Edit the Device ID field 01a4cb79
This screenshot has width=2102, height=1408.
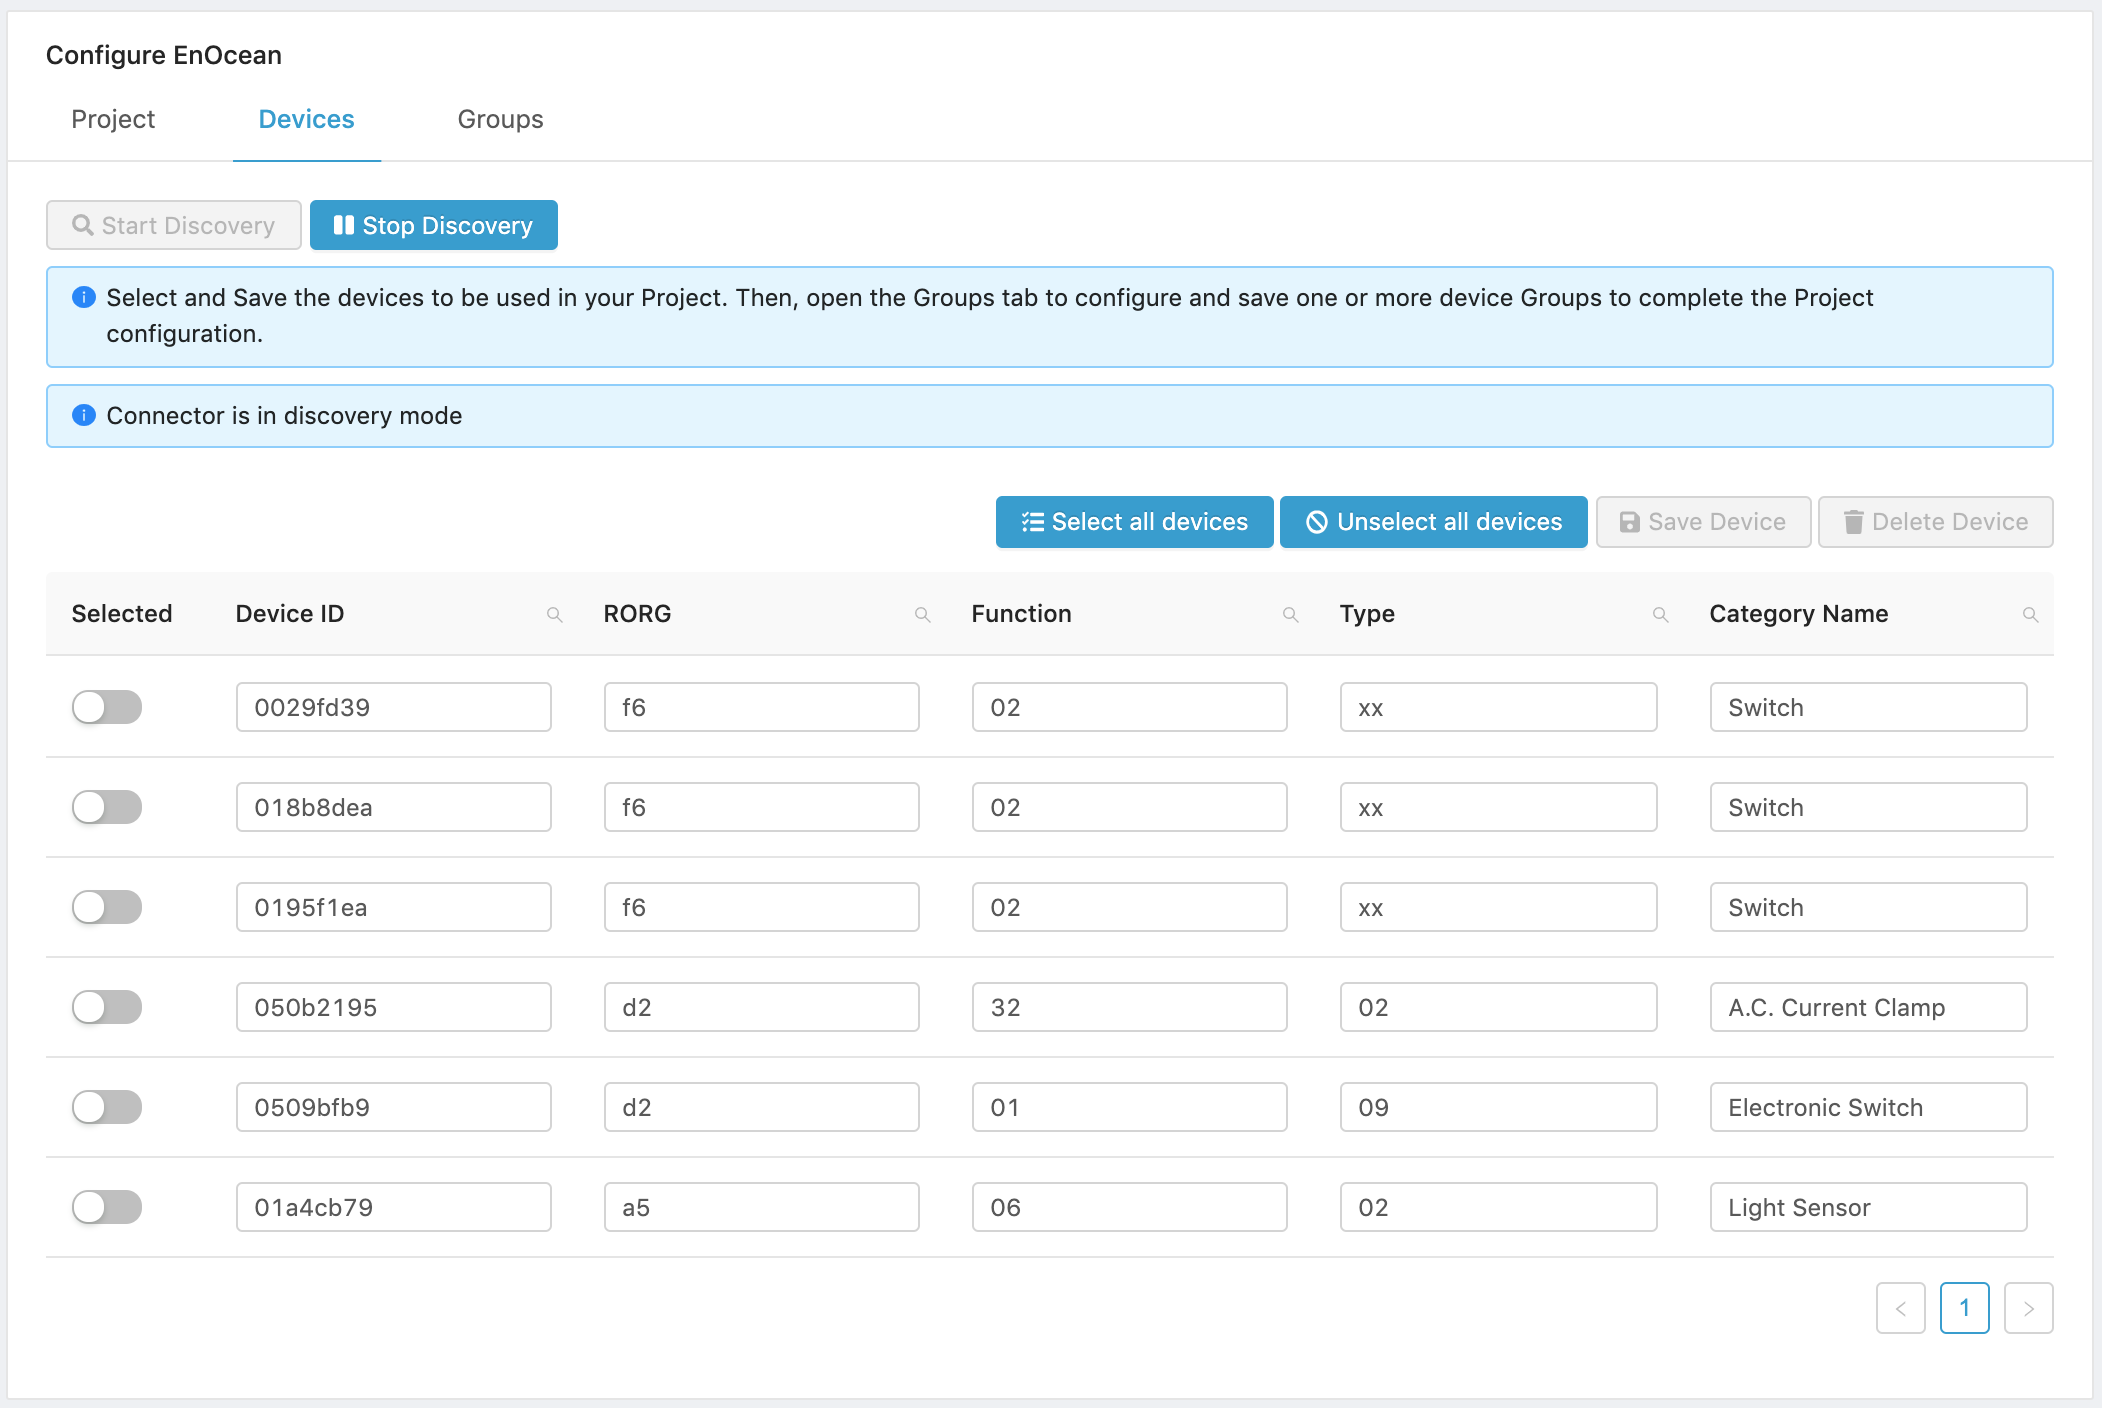[x=394, y=1207]
